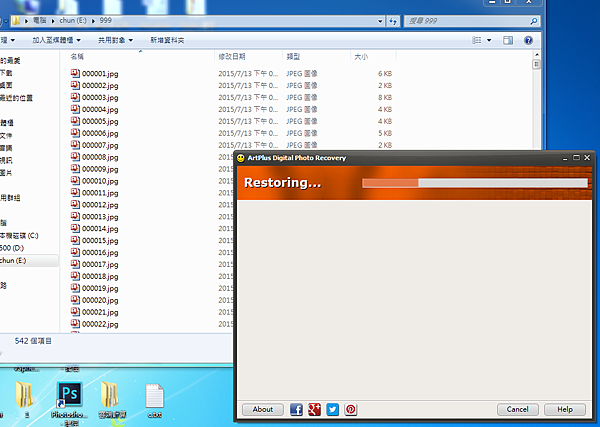Select file 000008.jpg

(100, 157)
